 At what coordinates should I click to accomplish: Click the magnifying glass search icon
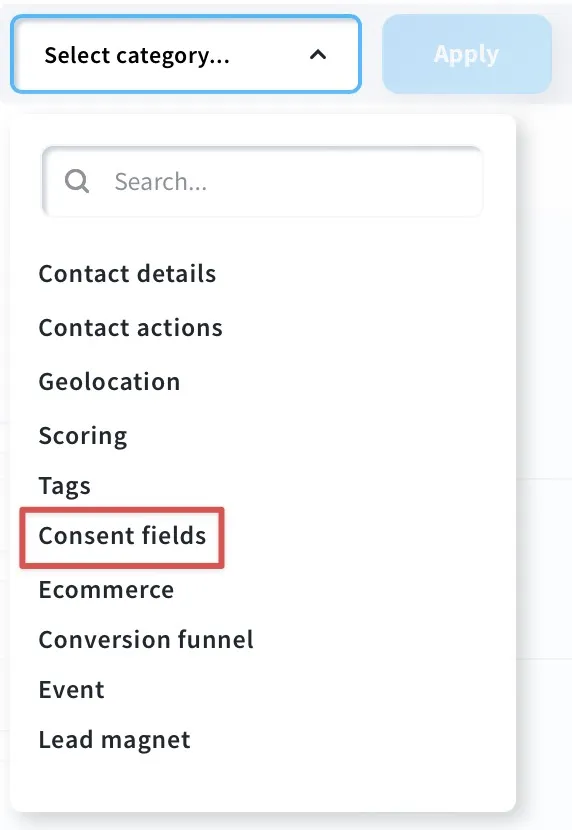77,182
